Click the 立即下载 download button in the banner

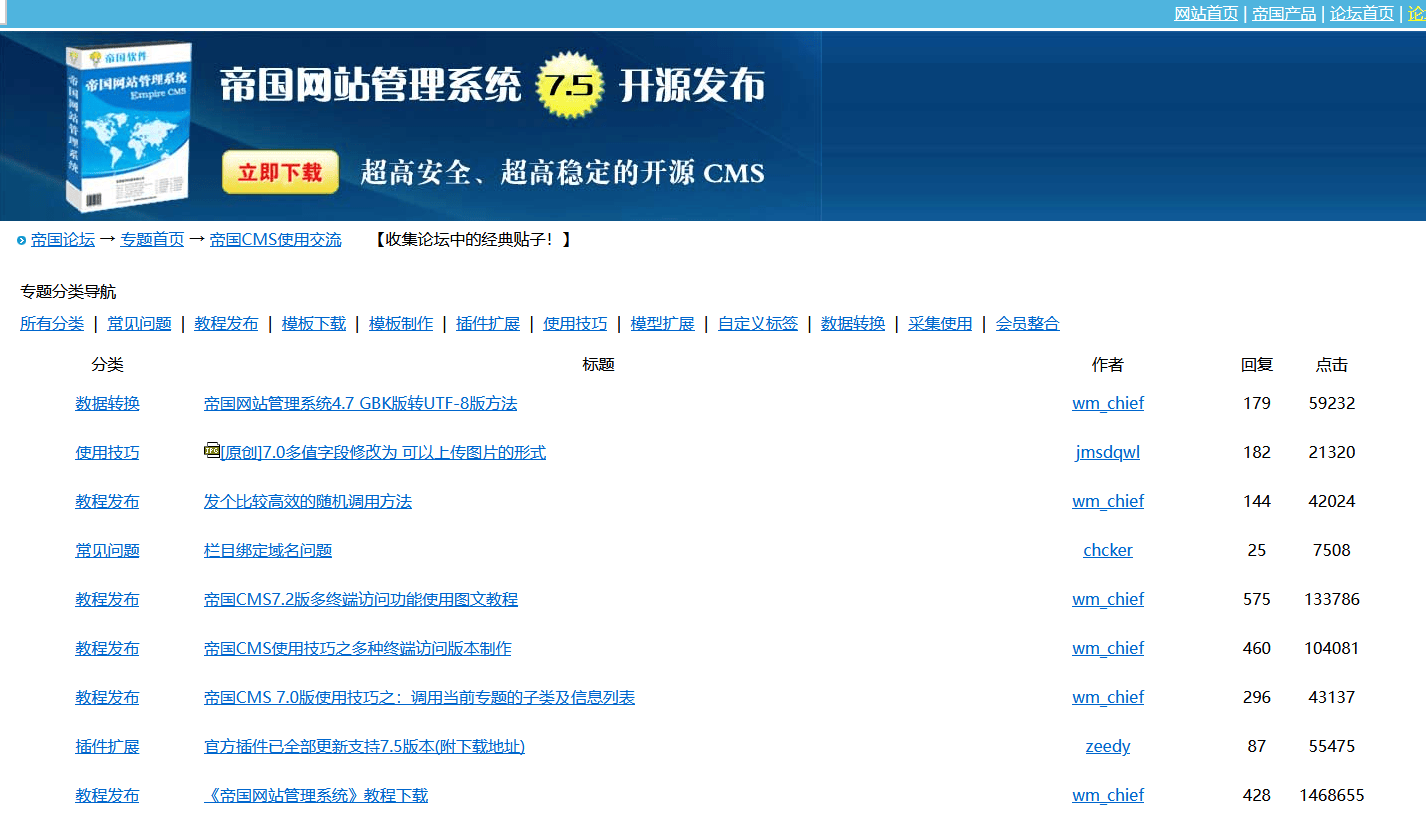click(280, 172)
